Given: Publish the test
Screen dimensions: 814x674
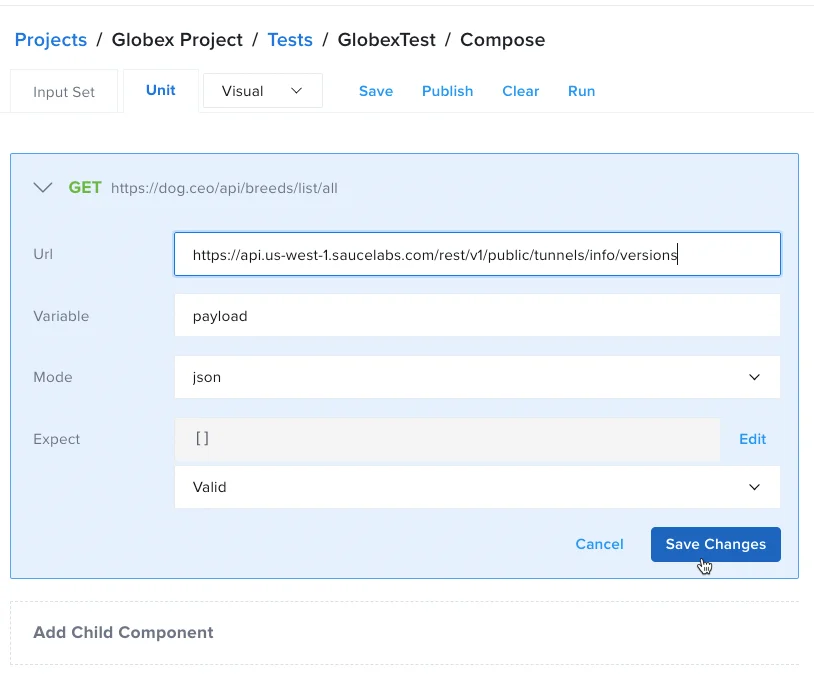Looking at the screenshot, I should point(447,90).
